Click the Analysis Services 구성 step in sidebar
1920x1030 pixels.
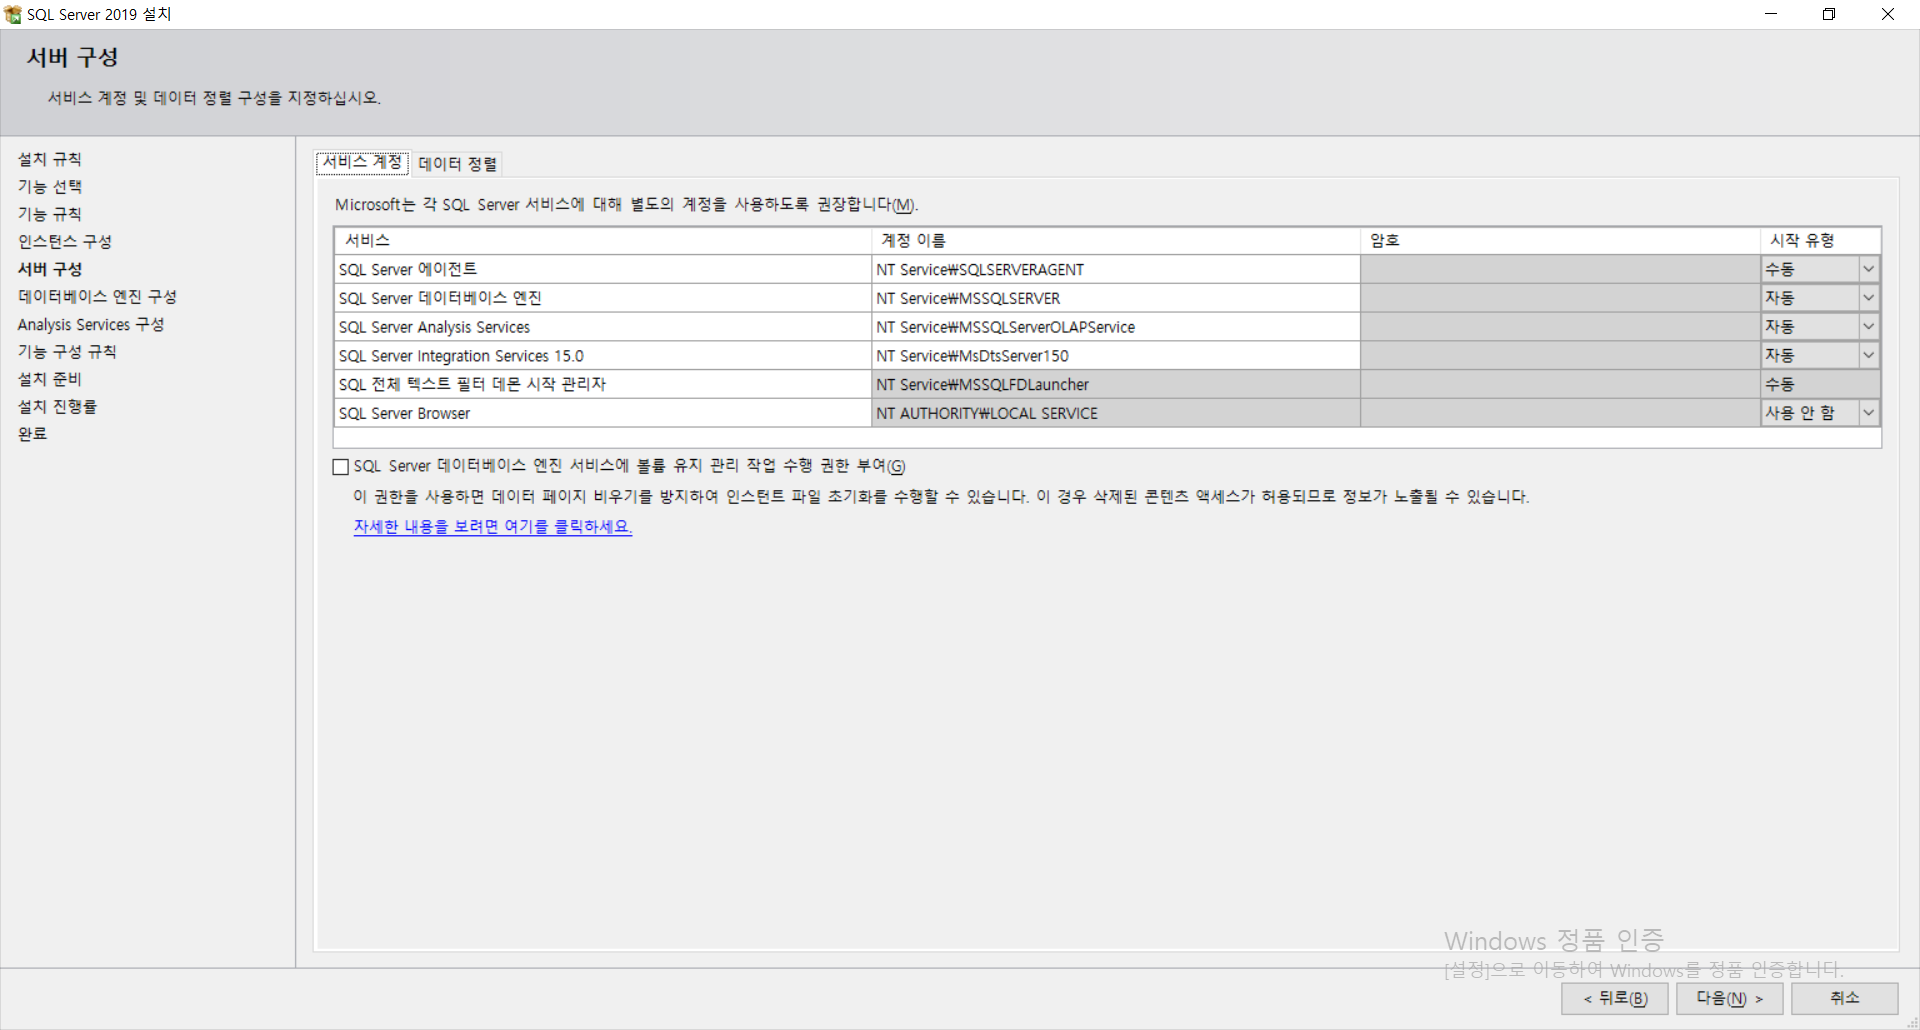coord(91,324)
